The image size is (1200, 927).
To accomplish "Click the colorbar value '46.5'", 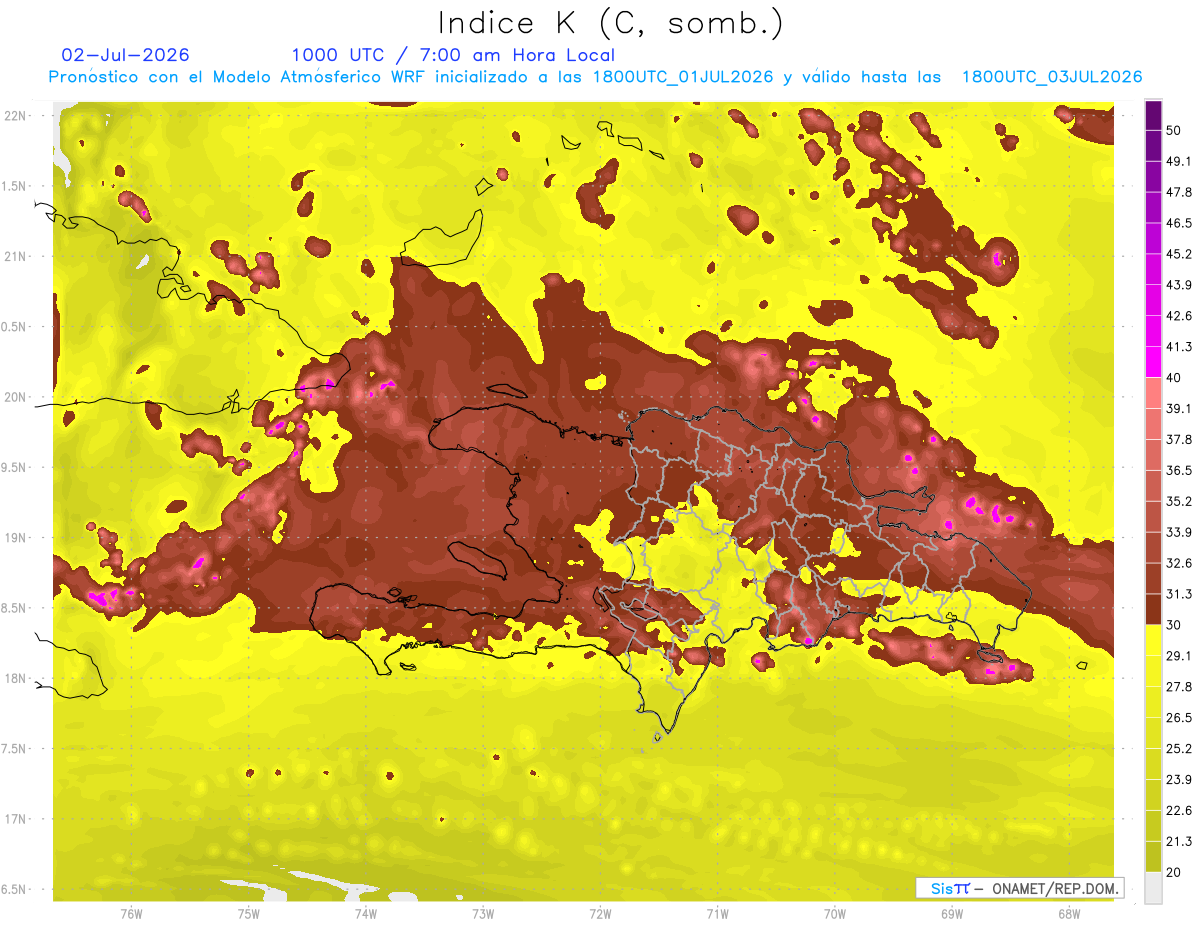I will point(1178,223).
